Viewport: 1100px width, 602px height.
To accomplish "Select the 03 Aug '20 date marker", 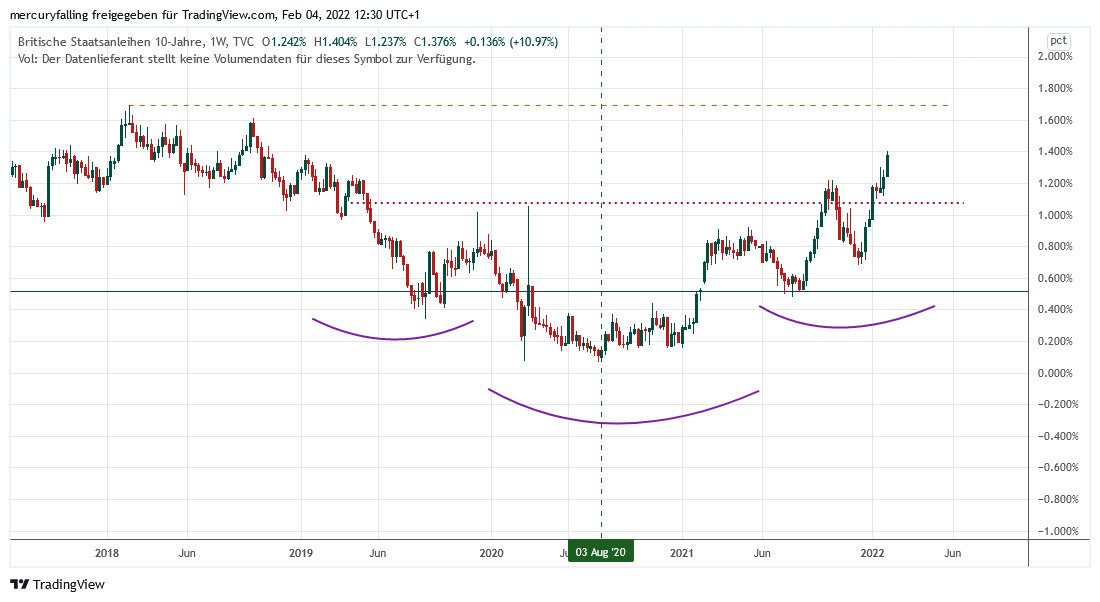I will tap(600, 552).
